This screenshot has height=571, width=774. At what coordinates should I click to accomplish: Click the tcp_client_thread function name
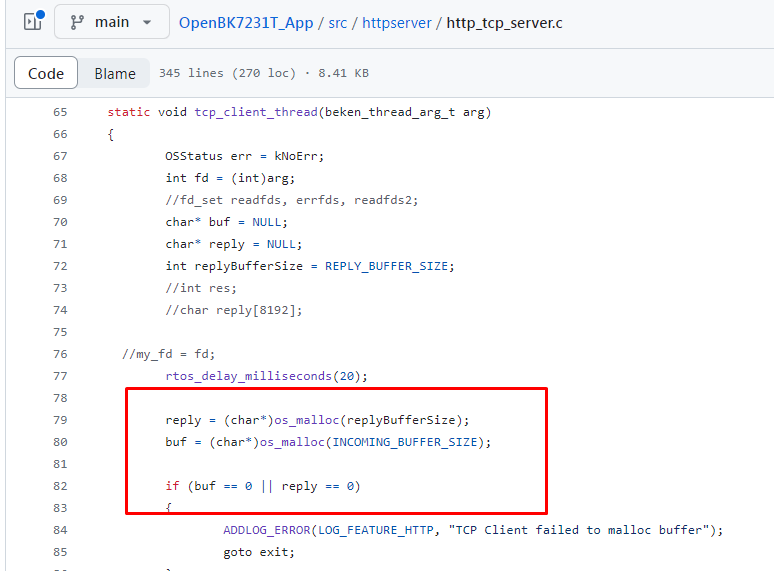[x=256, y=112]
